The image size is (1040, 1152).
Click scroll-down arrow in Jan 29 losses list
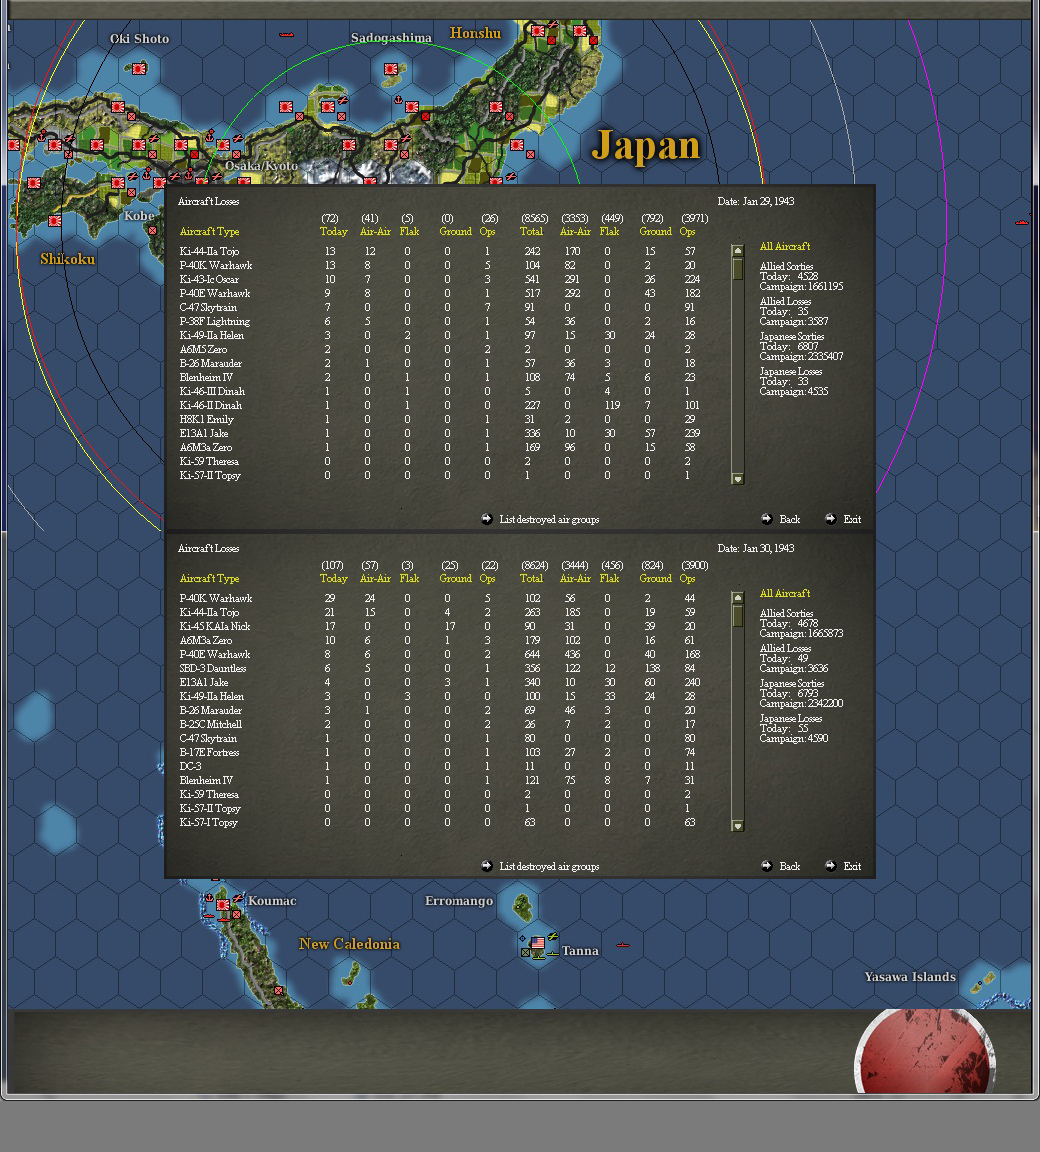[x=738, y=479]
